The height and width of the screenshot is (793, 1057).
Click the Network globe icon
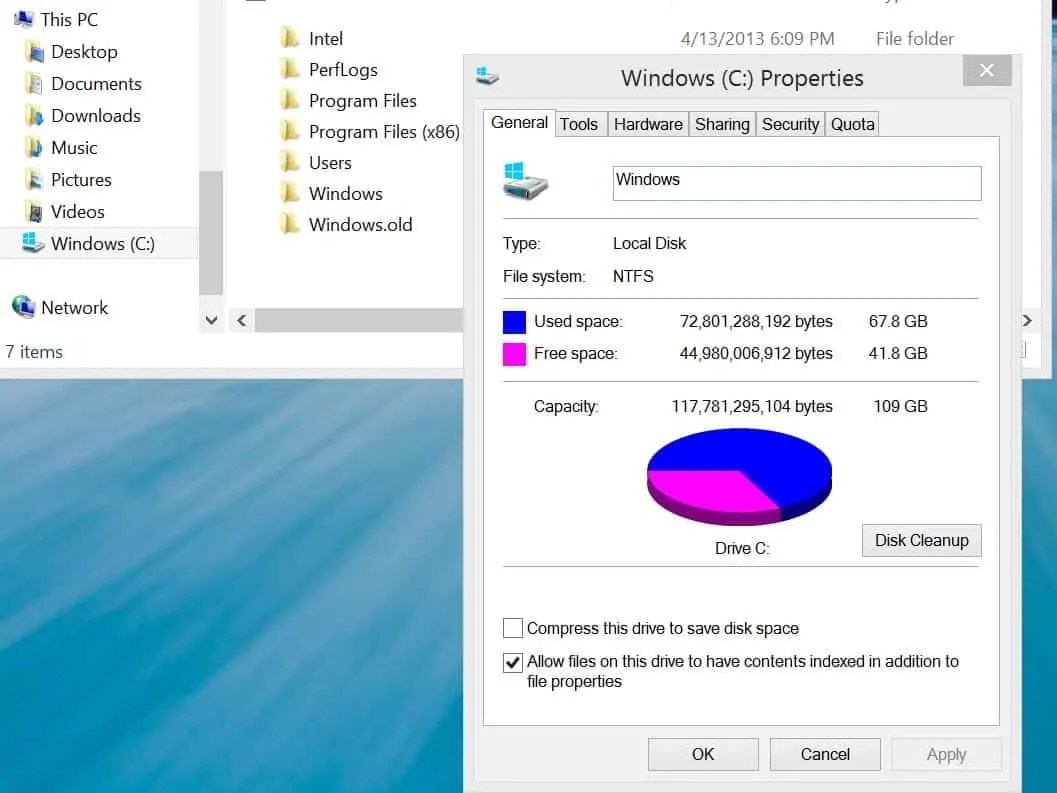pyautogui.click(x=24, y=307)
